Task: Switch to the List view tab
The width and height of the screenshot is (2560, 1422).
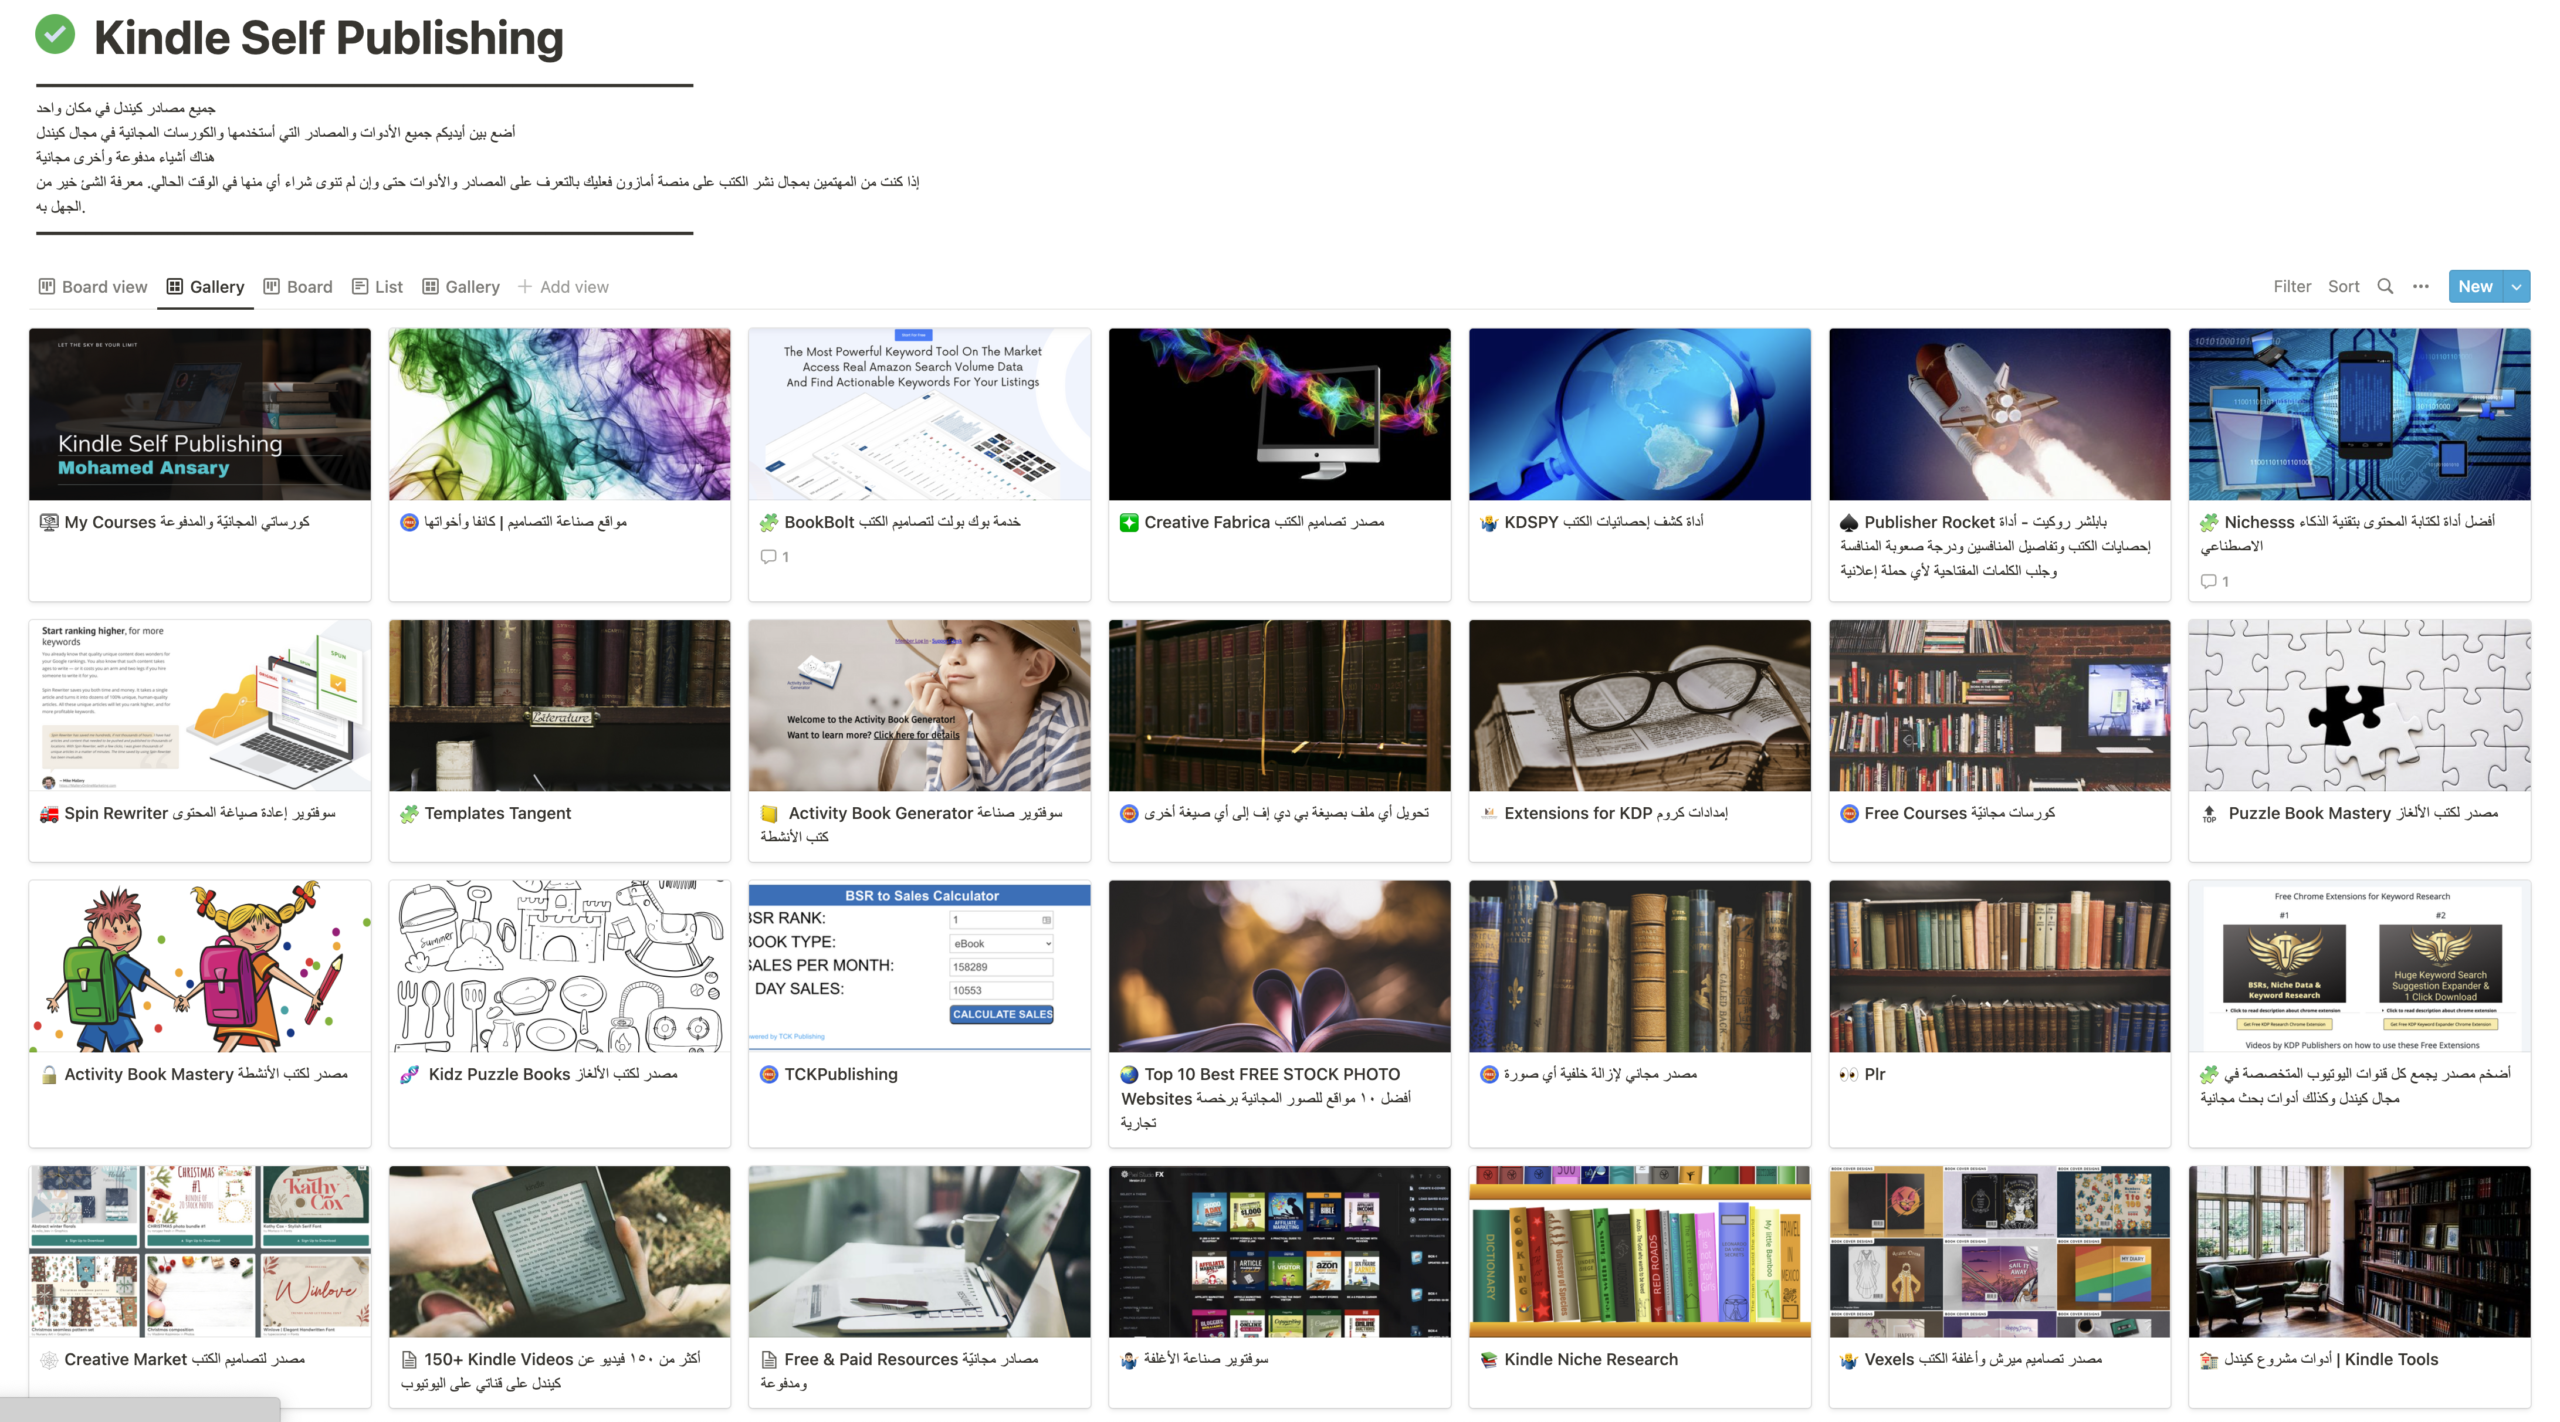Action: 377,287
